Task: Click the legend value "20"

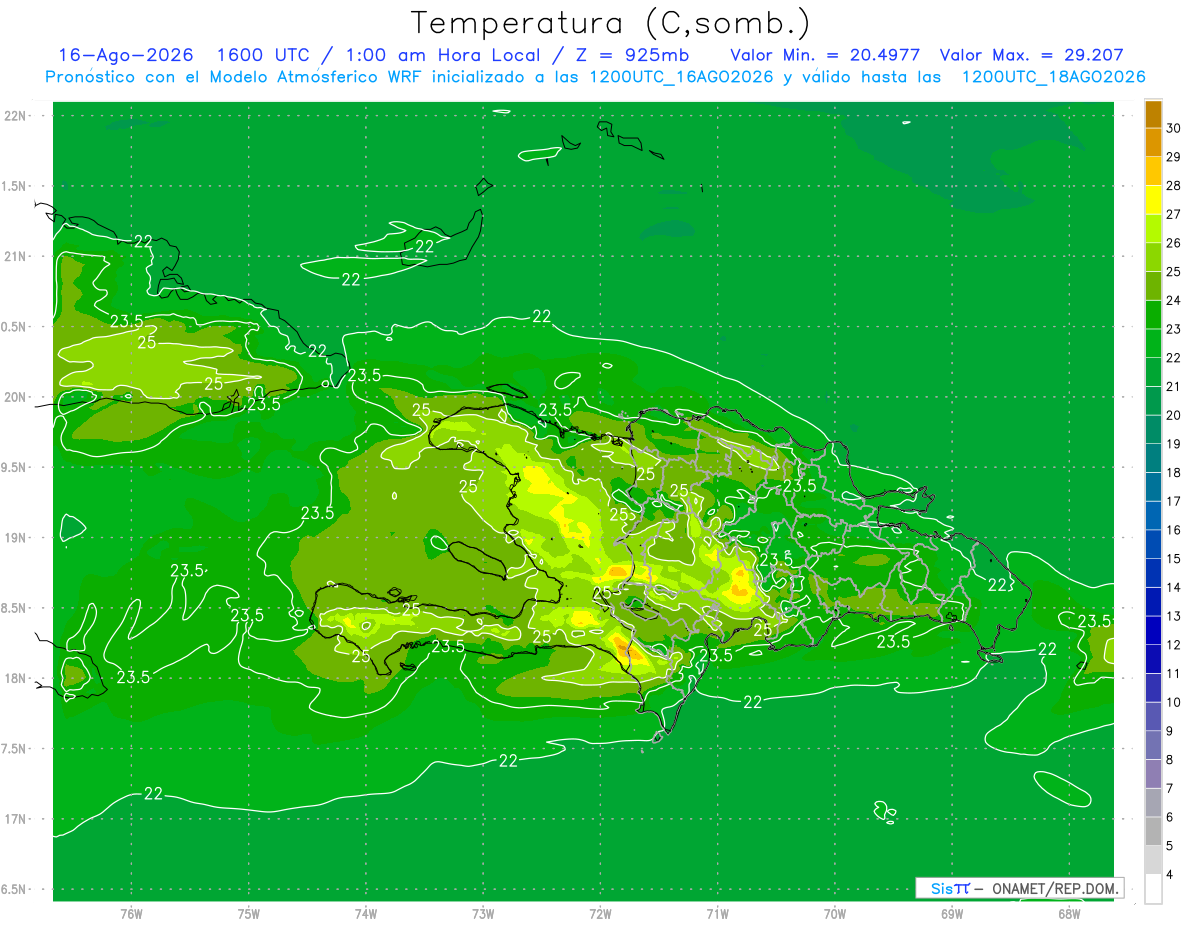Action: 1173,415
